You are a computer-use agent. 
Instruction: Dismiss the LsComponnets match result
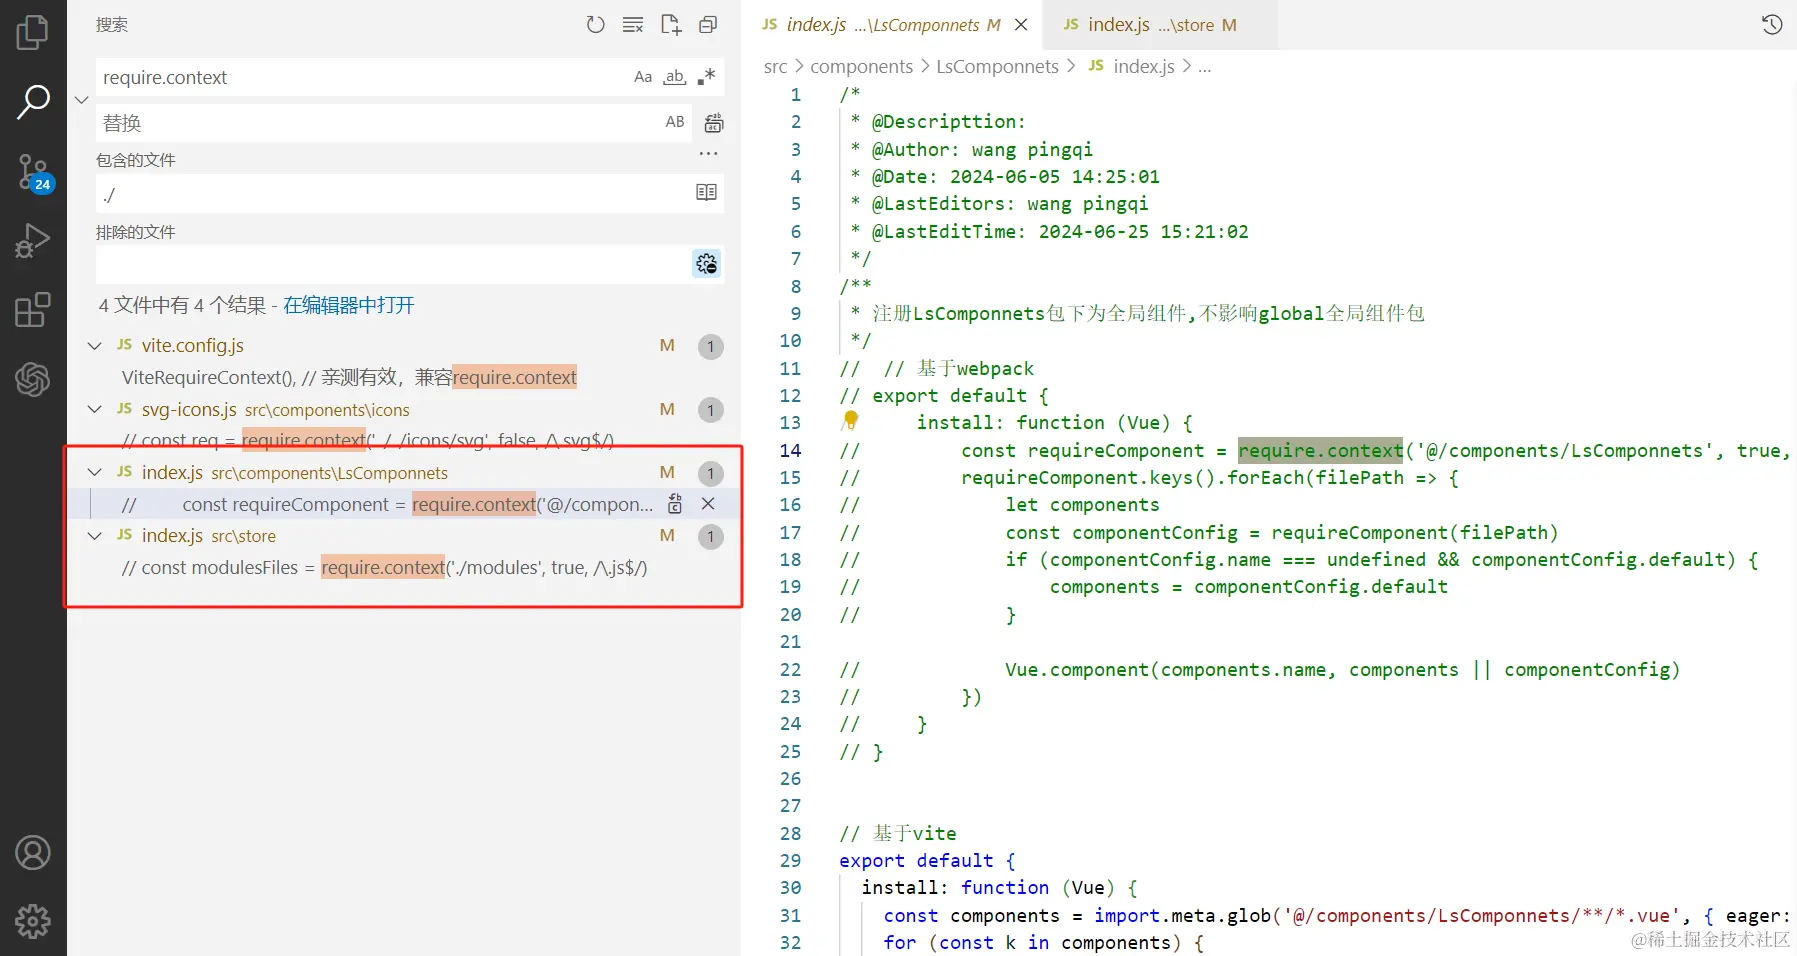tap(708, 504)
